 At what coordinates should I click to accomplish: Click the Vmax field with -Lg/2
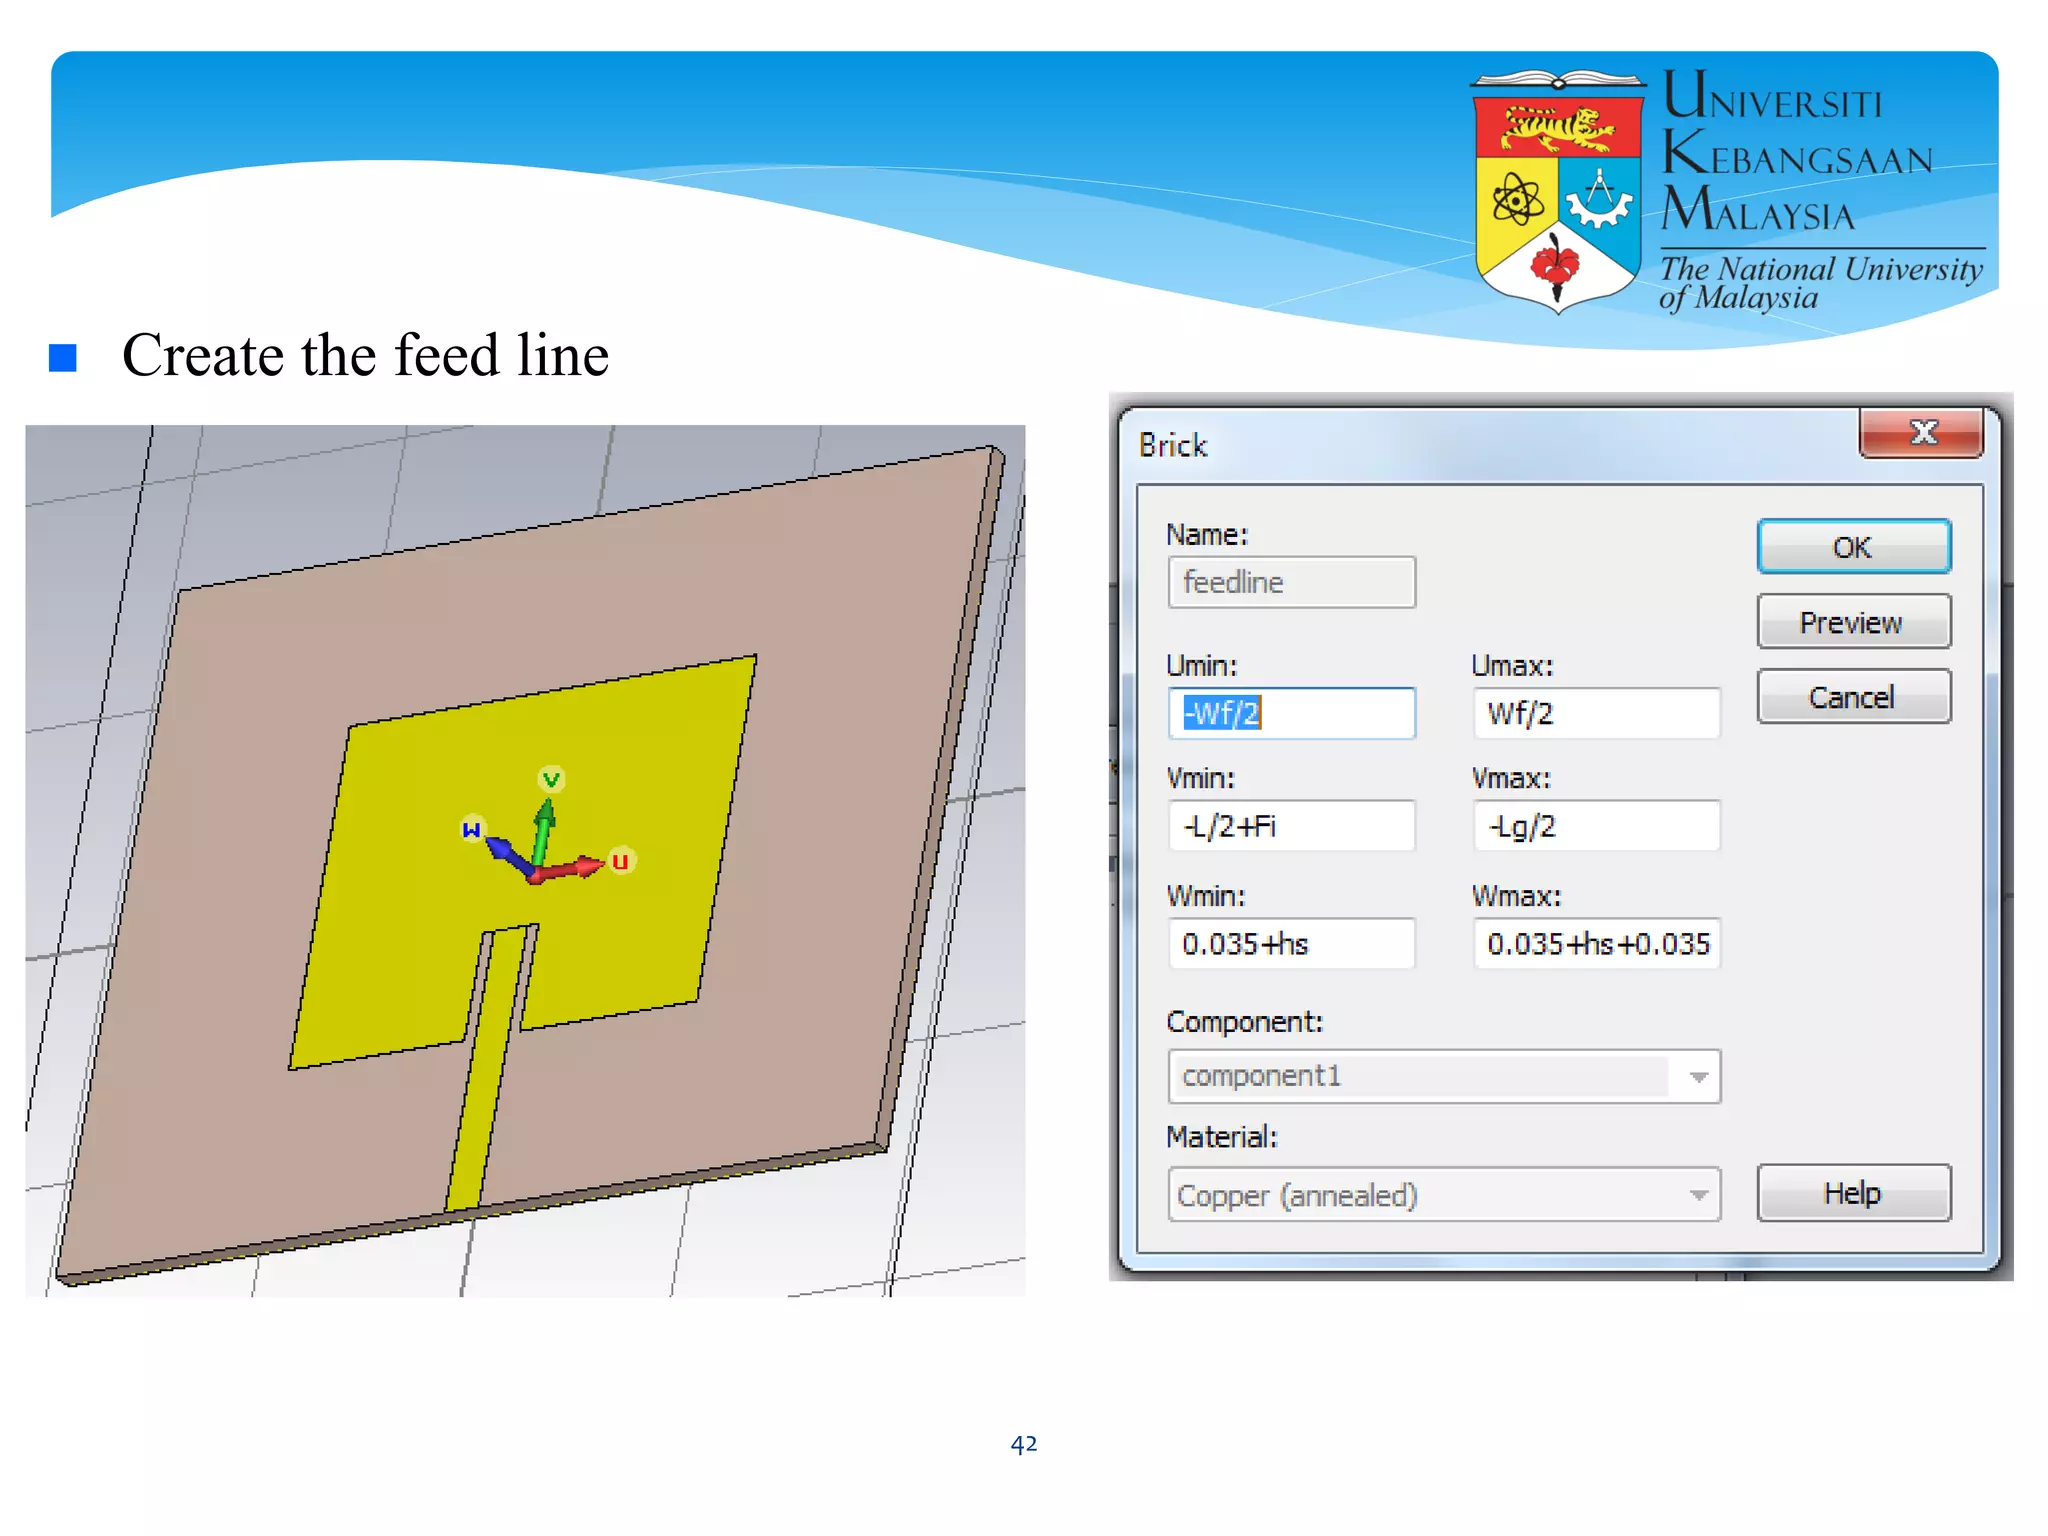pos(1596,826)
